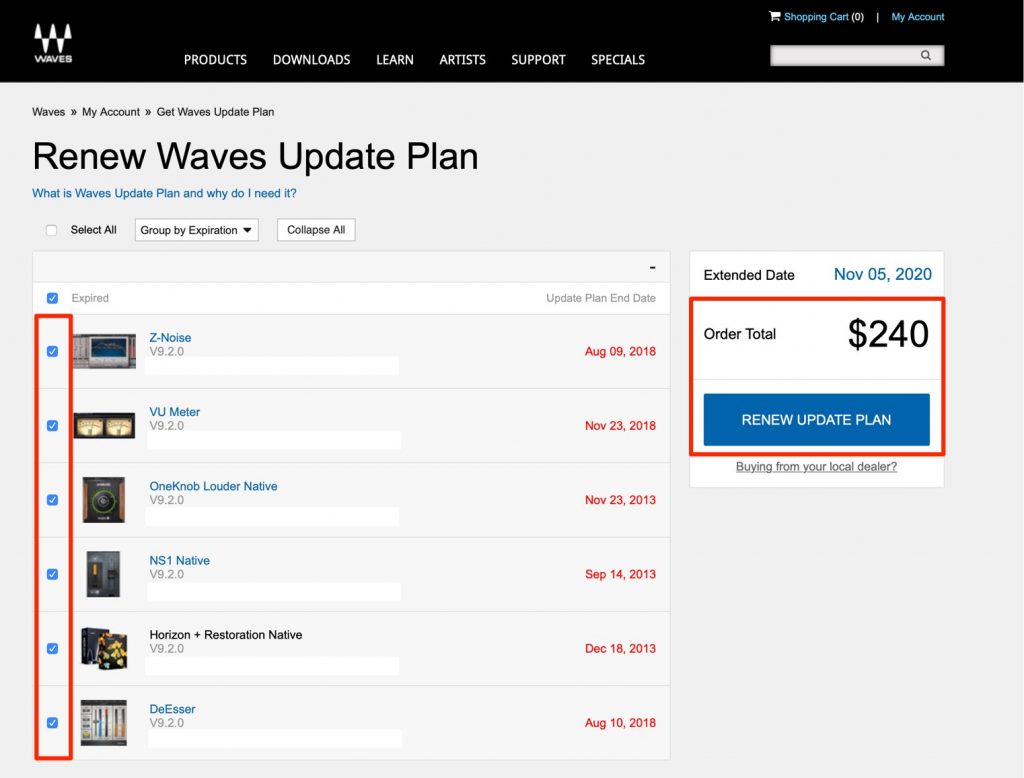
Task: Open the Z-Noise plugin thumbnail
Action: (104, 352)
